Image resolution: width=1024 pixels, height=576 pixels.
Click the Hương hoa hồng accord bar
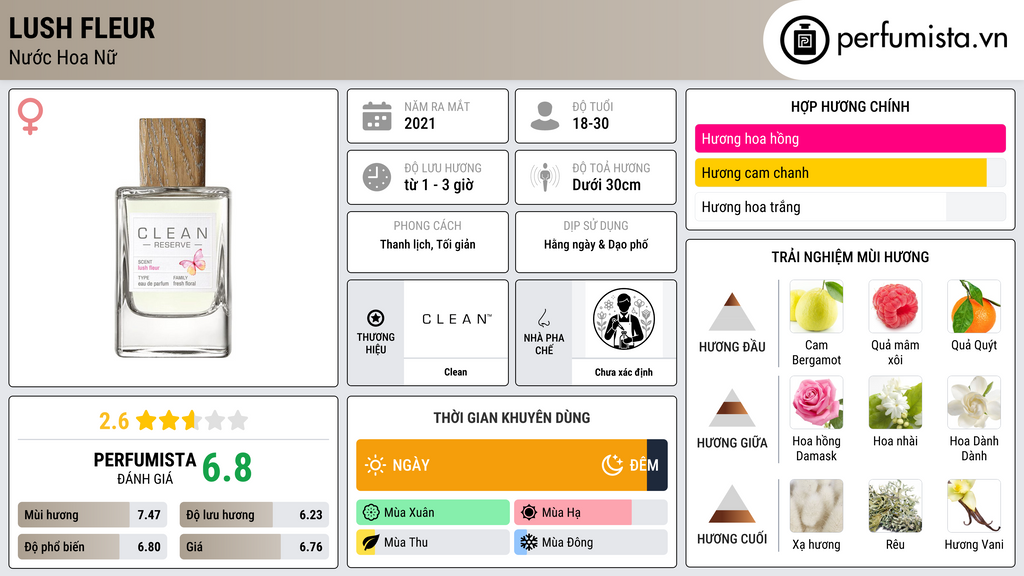tap(850, 138)
